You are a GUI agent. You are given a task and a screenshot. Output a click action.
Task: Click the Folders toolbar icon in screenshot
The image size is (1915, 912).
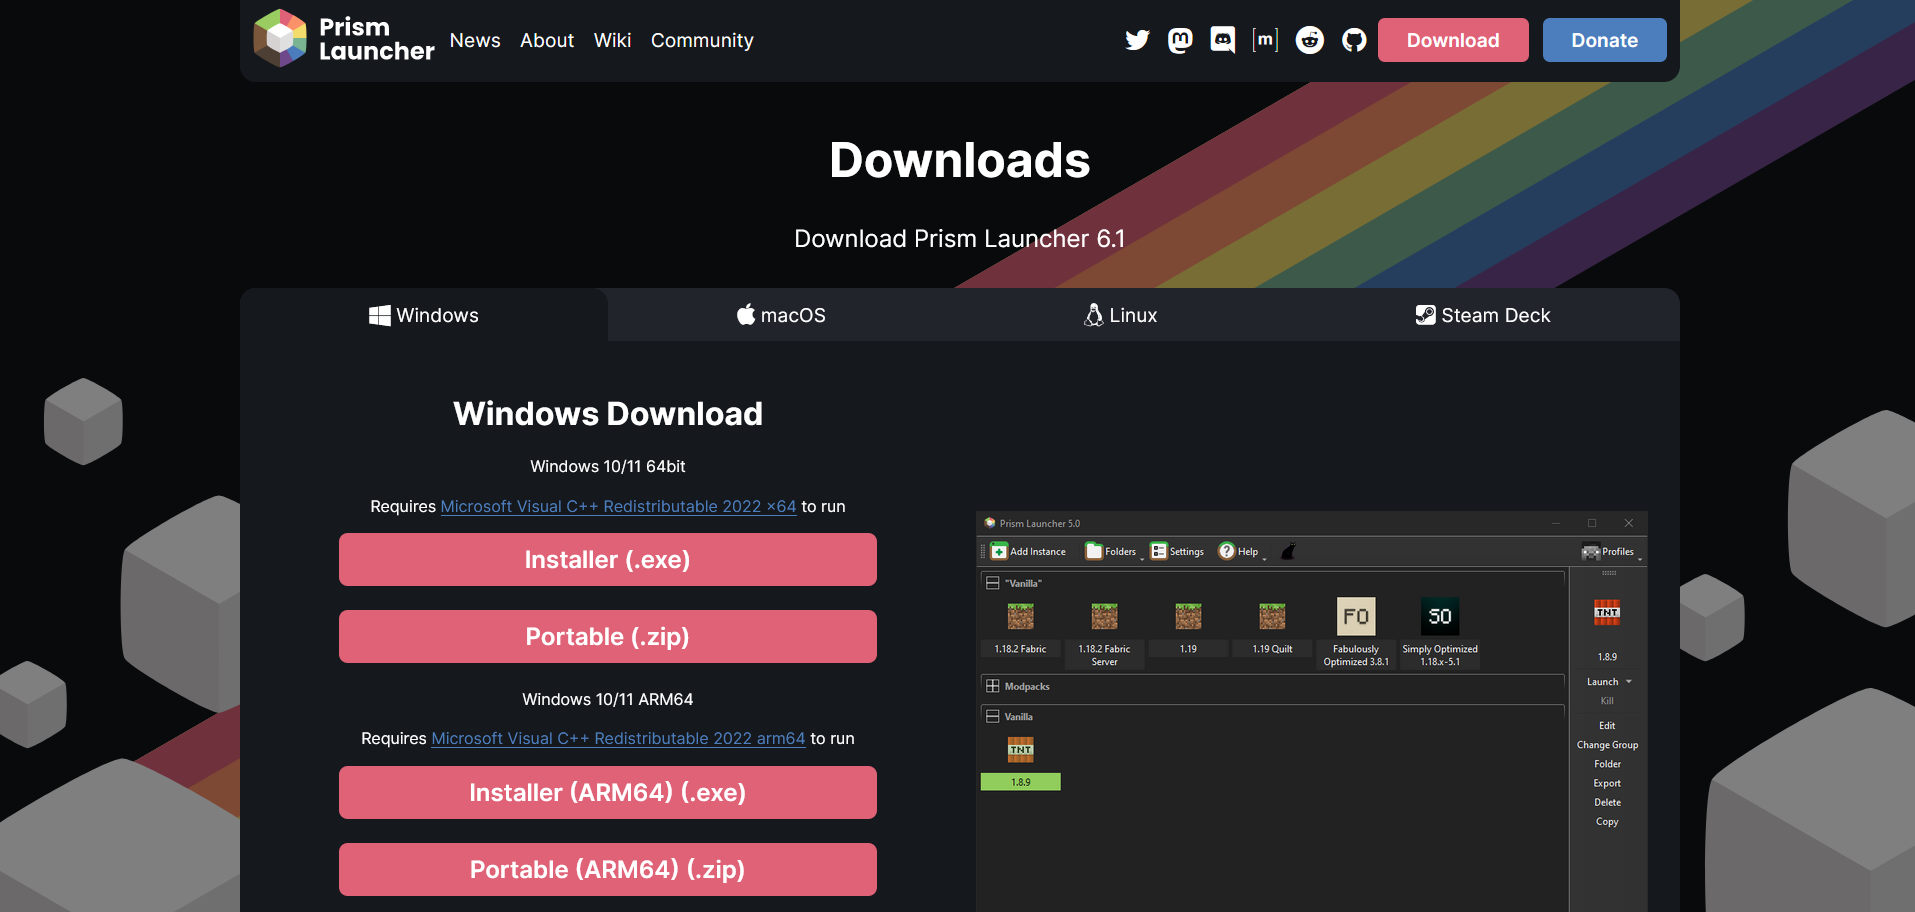click(1094, 552)
